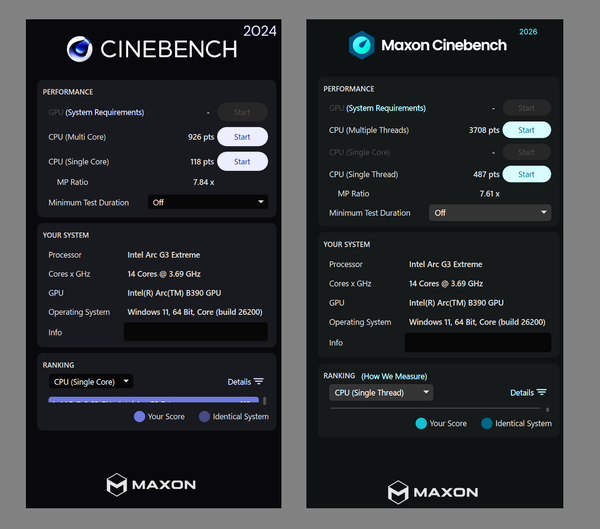Screen dimensions: 600x529
Task: Open System Requirements link in Cinebench 2024
Action: (x=104, y=112)
